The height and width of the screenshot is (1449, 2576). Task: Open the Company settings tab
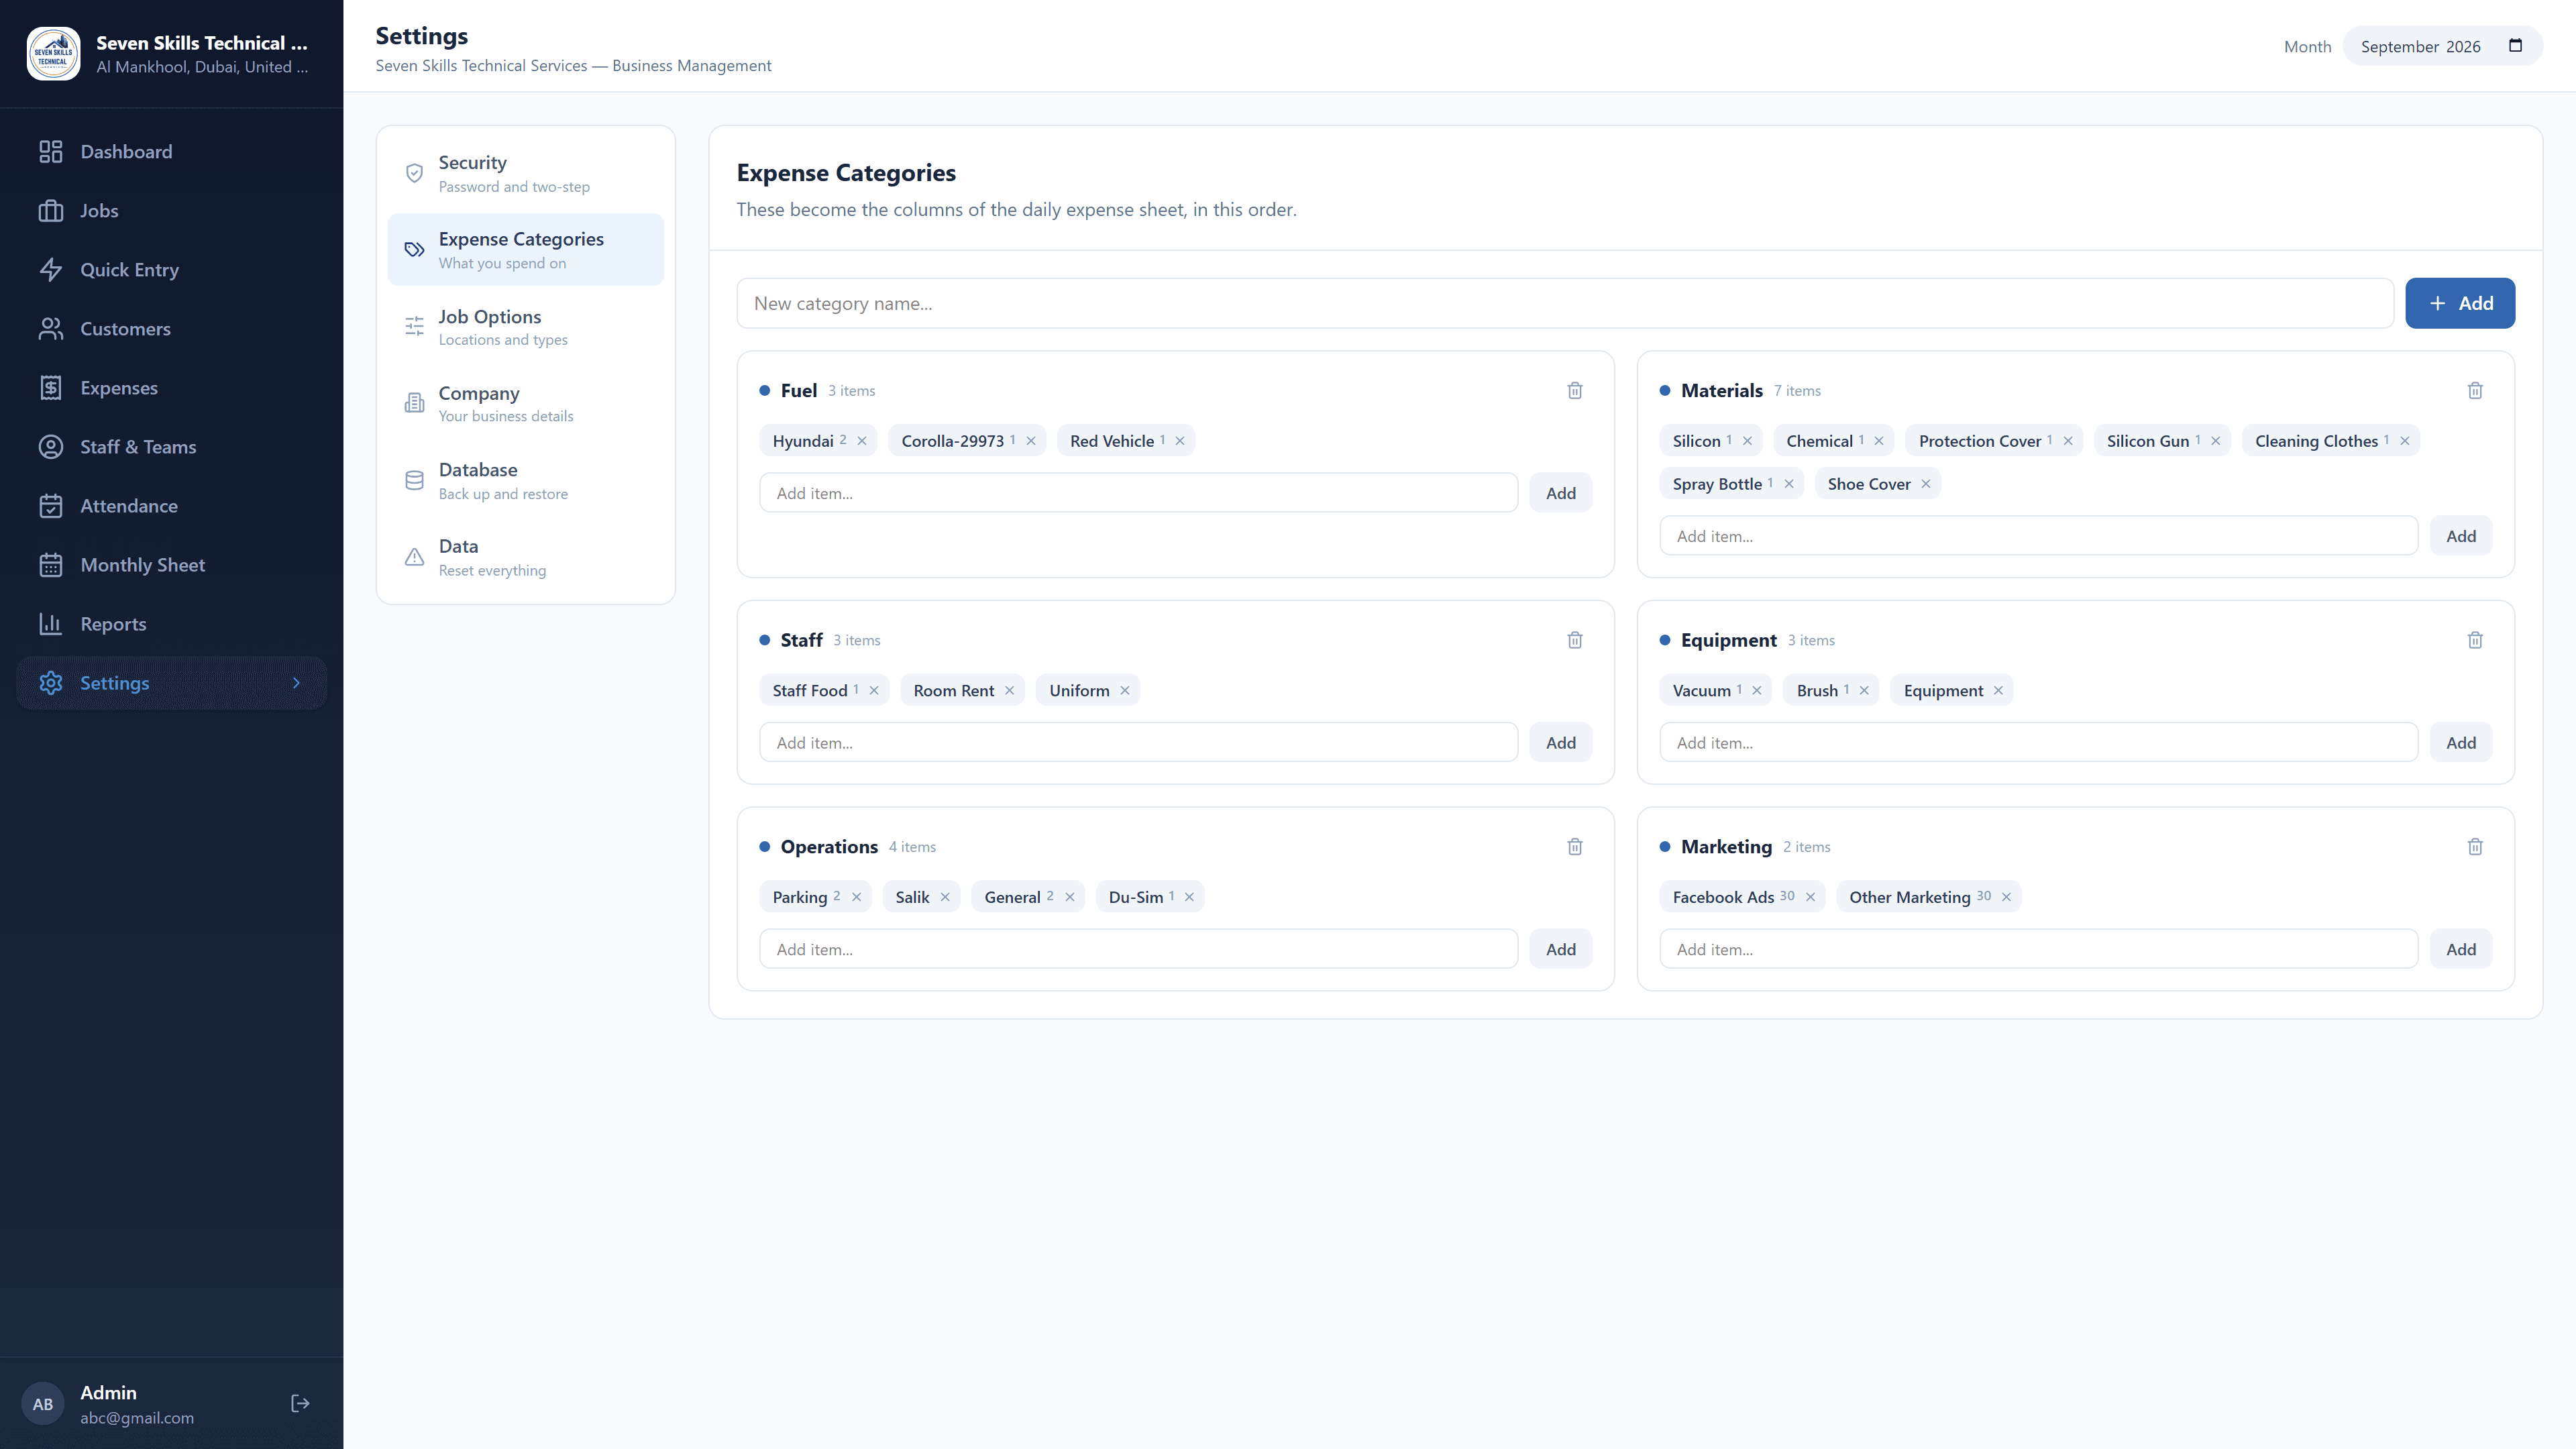click(526, 403)
